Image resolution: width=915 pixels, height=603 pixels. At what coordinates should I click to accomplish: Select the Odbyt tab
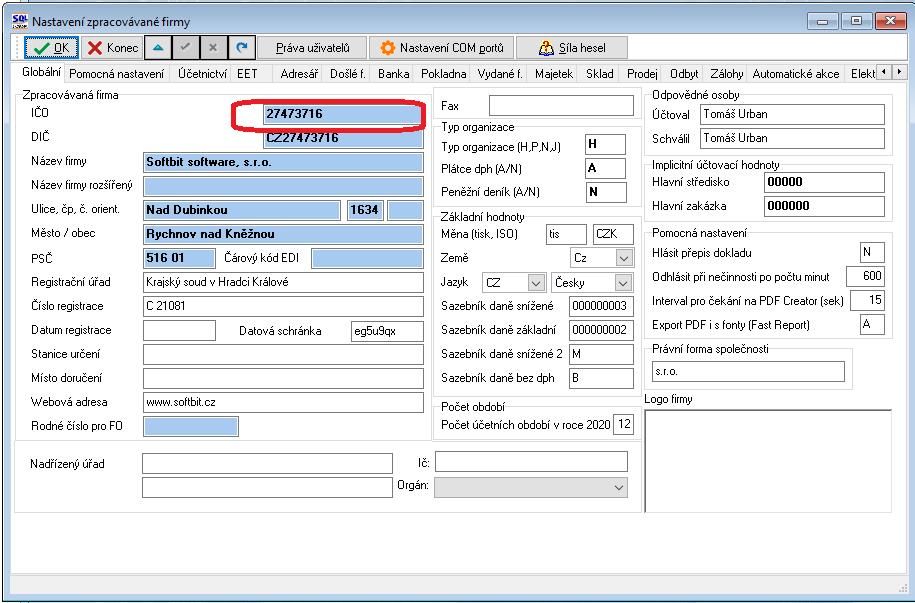[x=684, y=74]
